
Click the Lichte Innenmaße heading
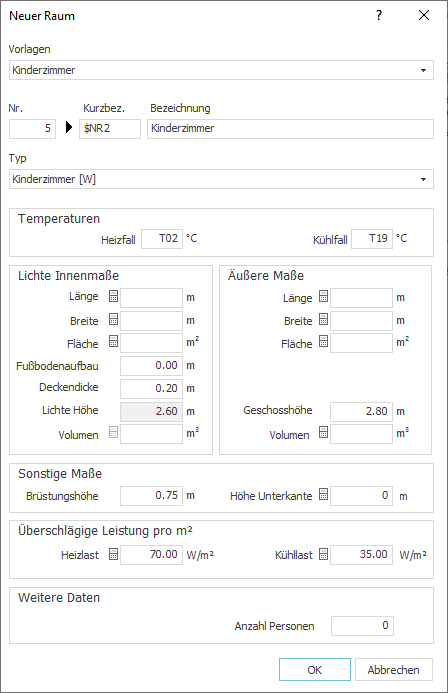pyautogui.click(x=68, y=276)
